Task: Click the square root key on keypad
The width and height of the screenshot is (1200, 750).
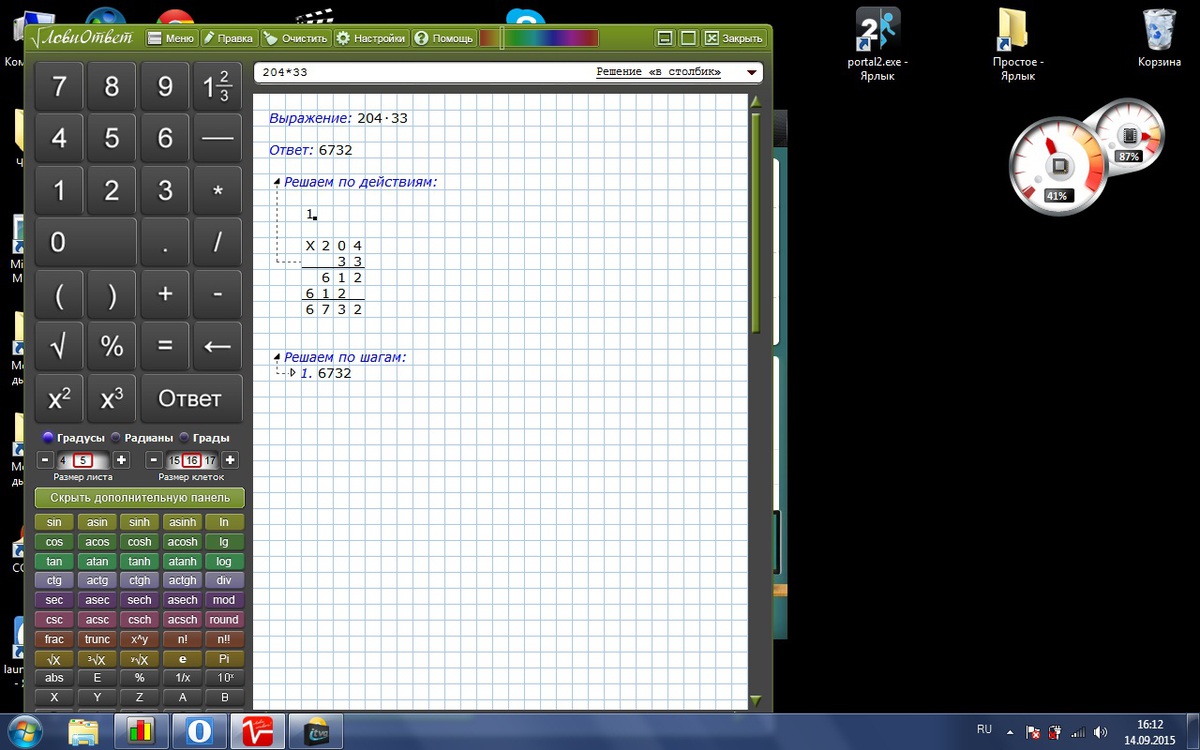Action: click(x=59, y=347)
